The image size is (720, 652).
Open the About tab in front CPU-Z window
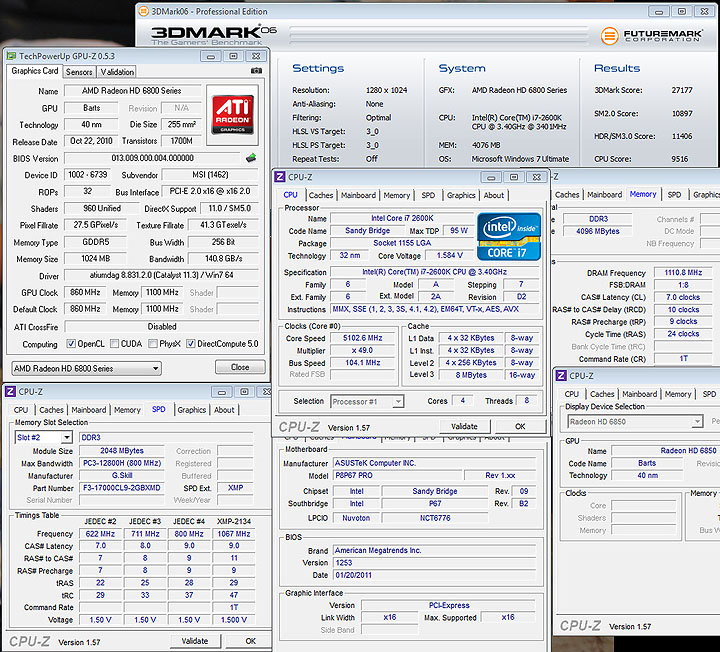click(494, 195)
